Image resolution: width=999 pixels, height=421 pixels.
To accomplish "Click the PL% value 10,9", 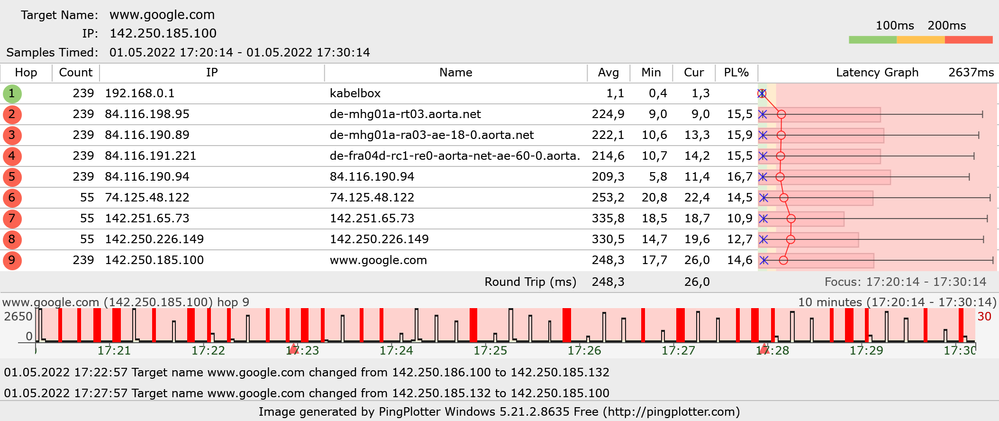I will (x=738, y=218).
